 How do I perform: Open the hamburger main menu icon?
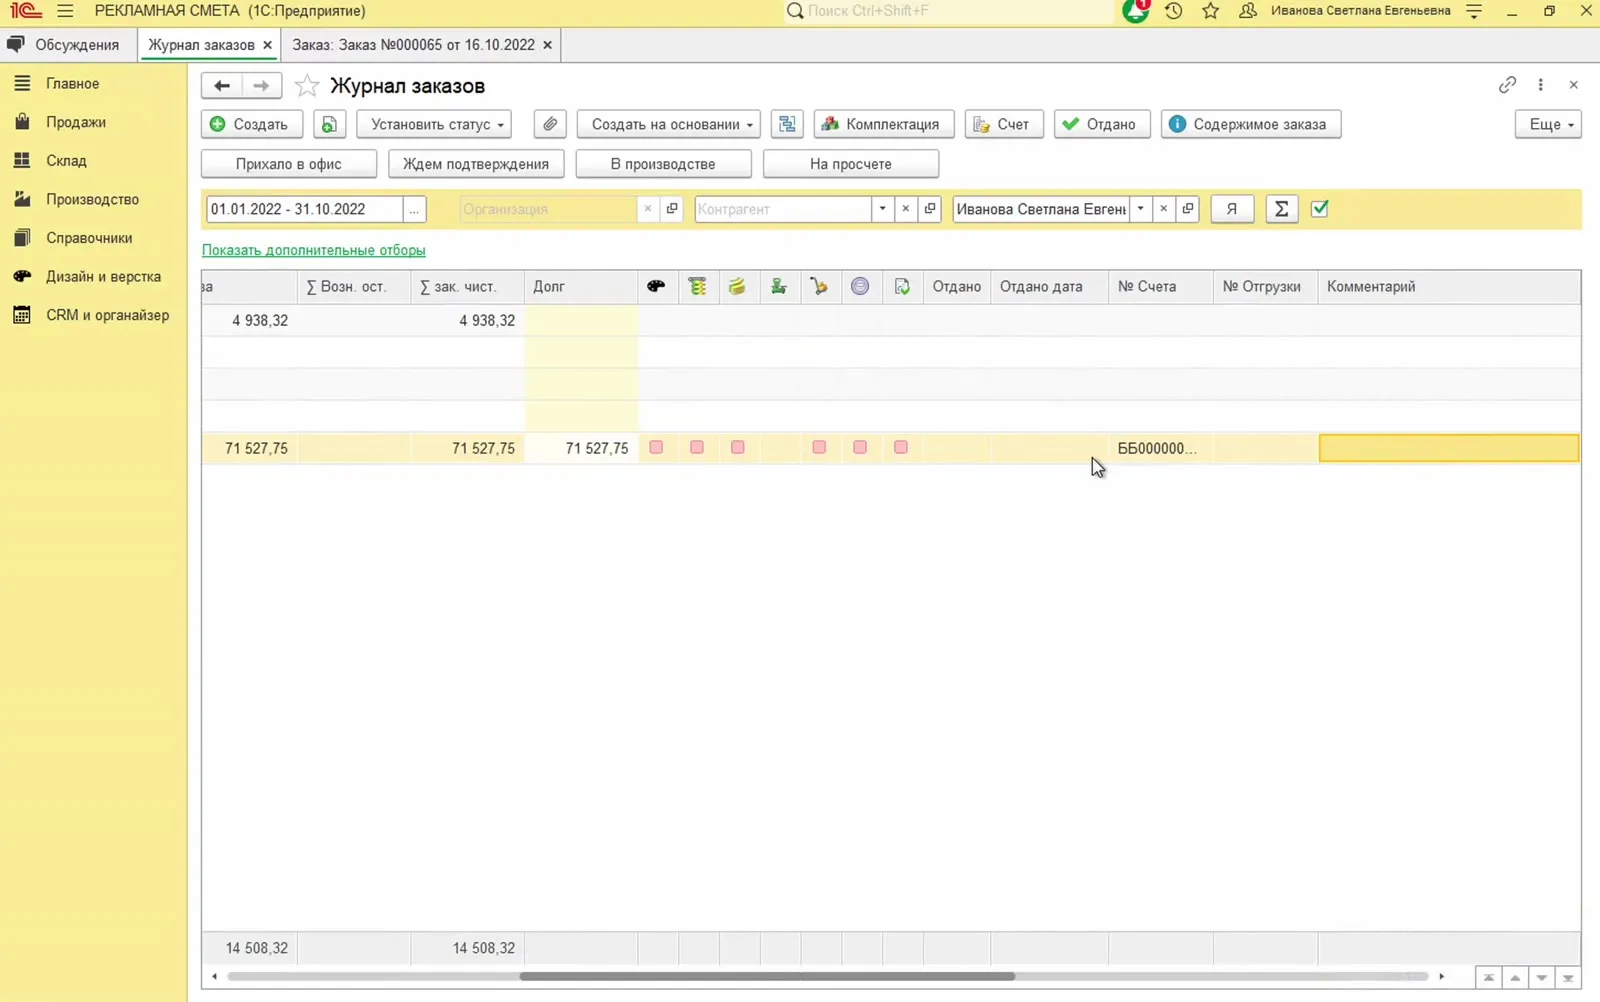pyautogui.click(x=65, y=11)
